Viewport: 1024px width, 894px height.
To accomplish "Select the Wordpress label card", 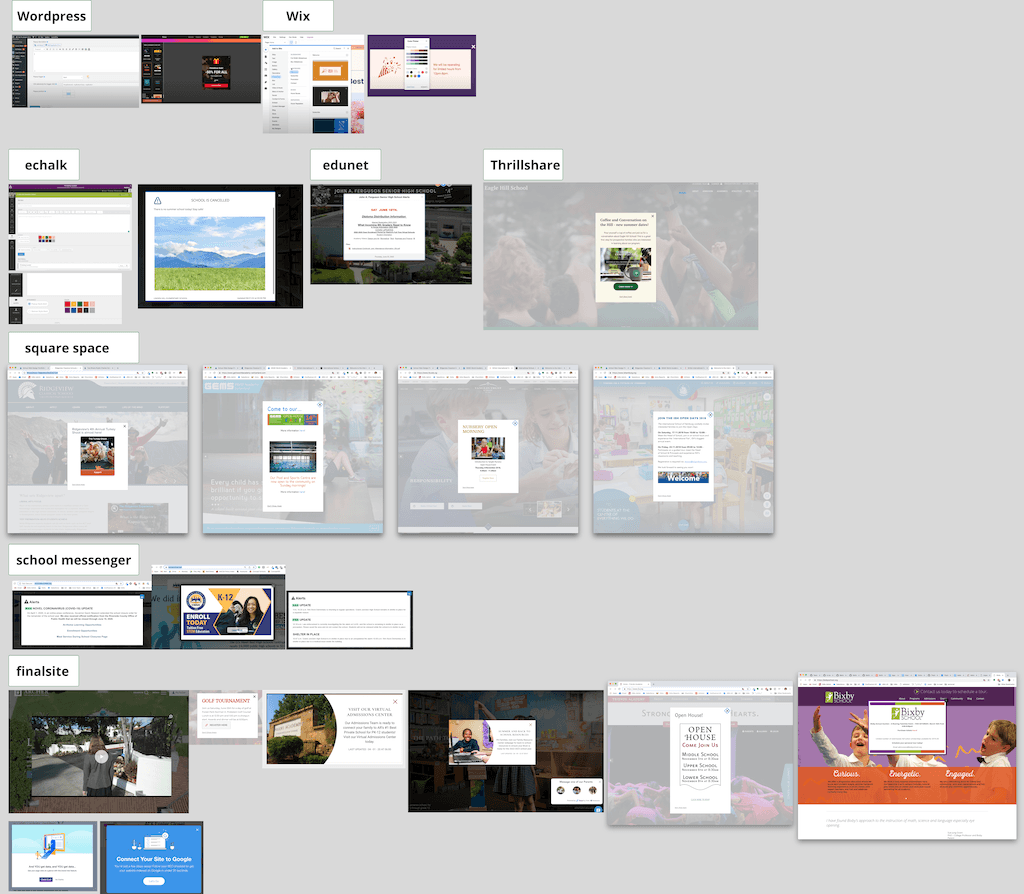I will tap(52, 16).
